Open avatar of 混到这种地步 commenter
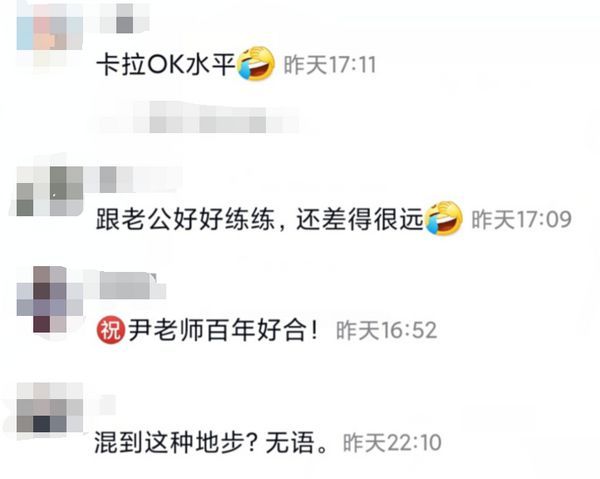 coord(50,409)
